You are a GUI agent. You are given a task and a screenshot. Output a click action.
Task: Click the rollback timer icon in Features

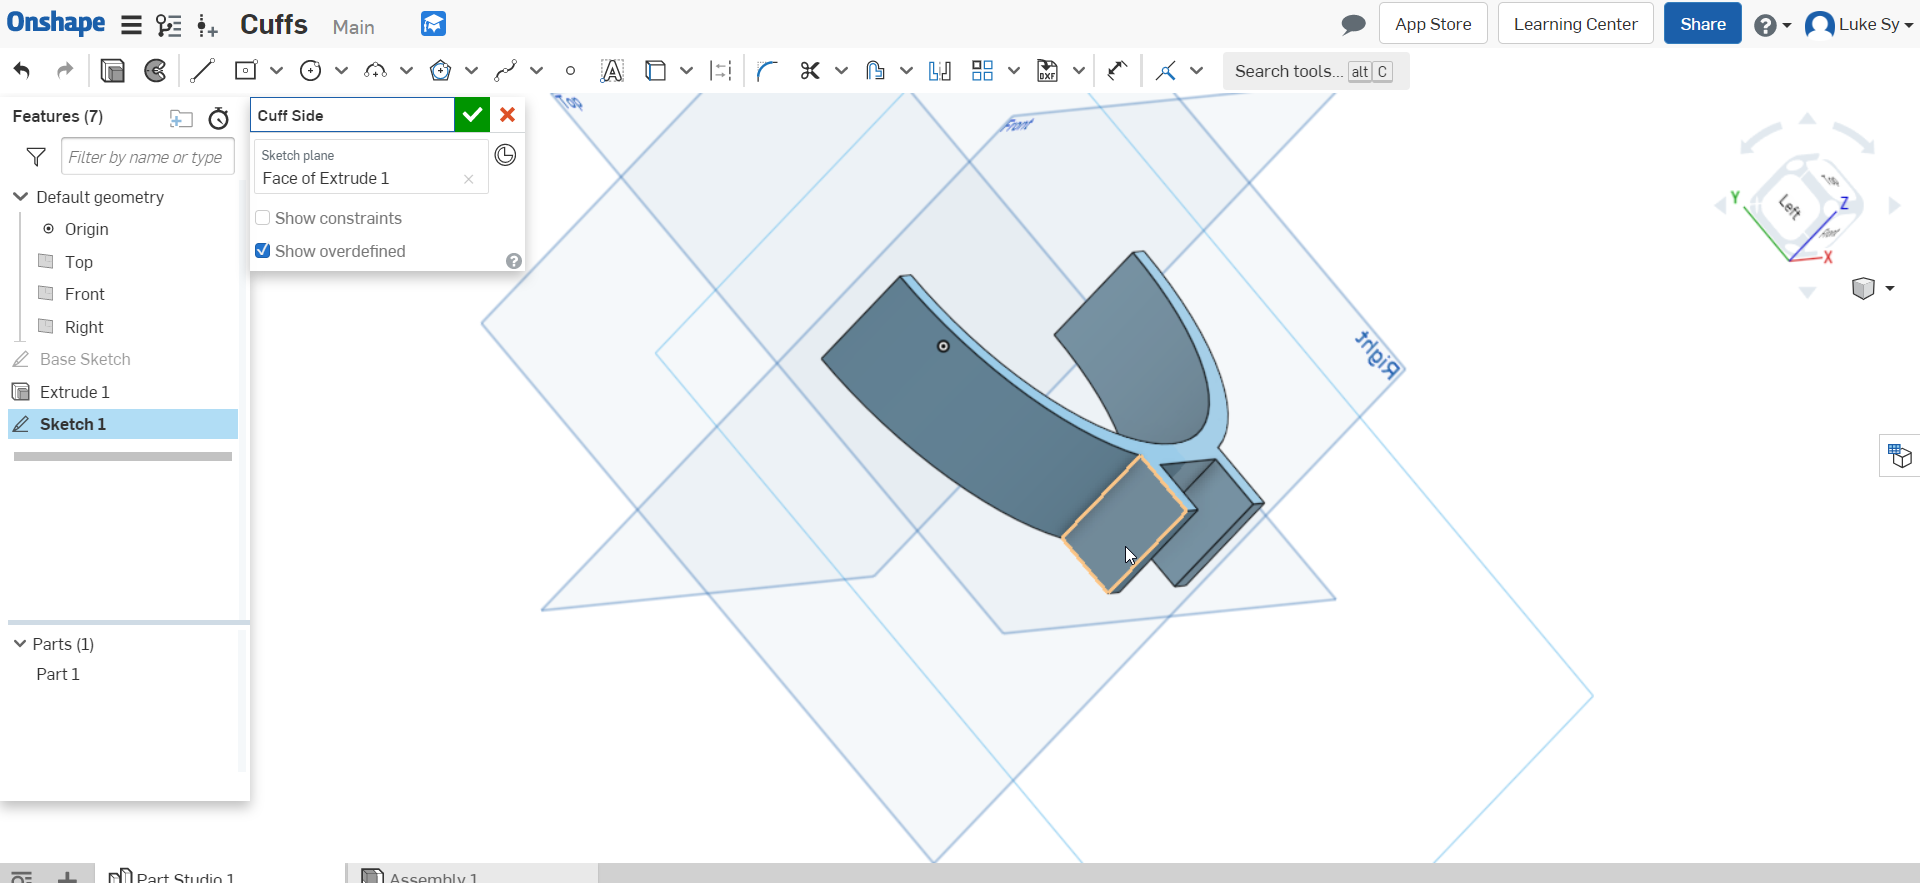(219, 118)
